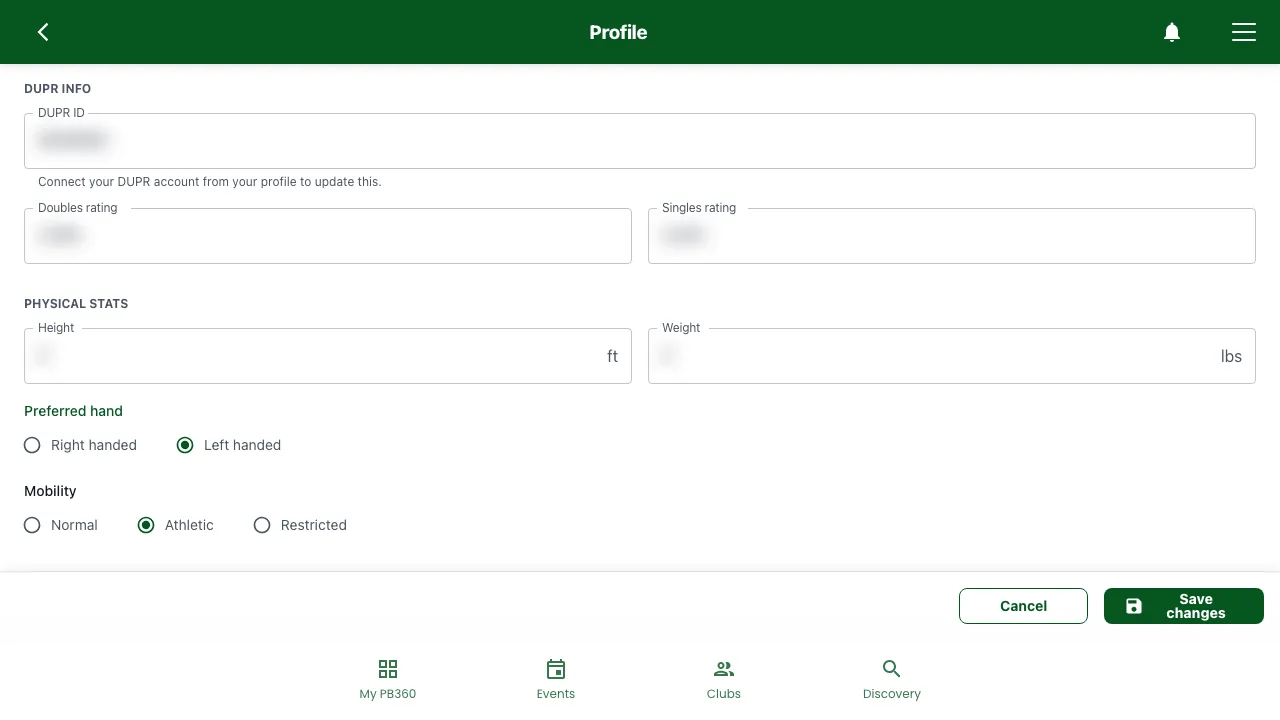Screen dimensions: 1280x720
Task: Click the Discovery search icon
Action: tap(892, 669)
